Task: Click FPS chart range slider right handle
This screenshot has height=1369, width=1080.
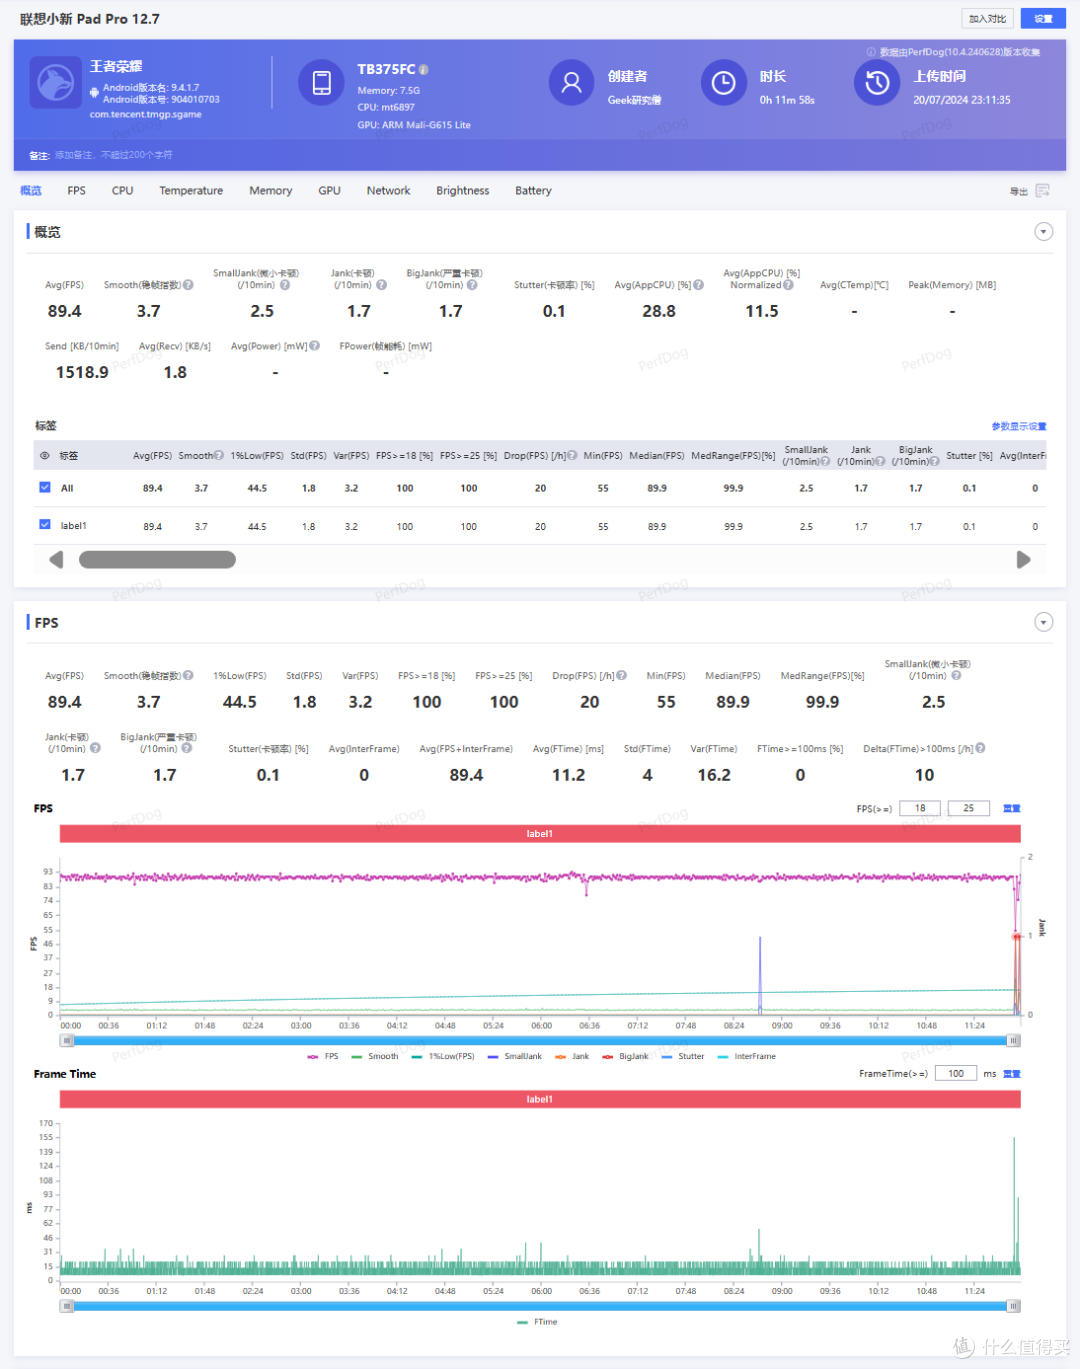Action: coord(1013,1041)
